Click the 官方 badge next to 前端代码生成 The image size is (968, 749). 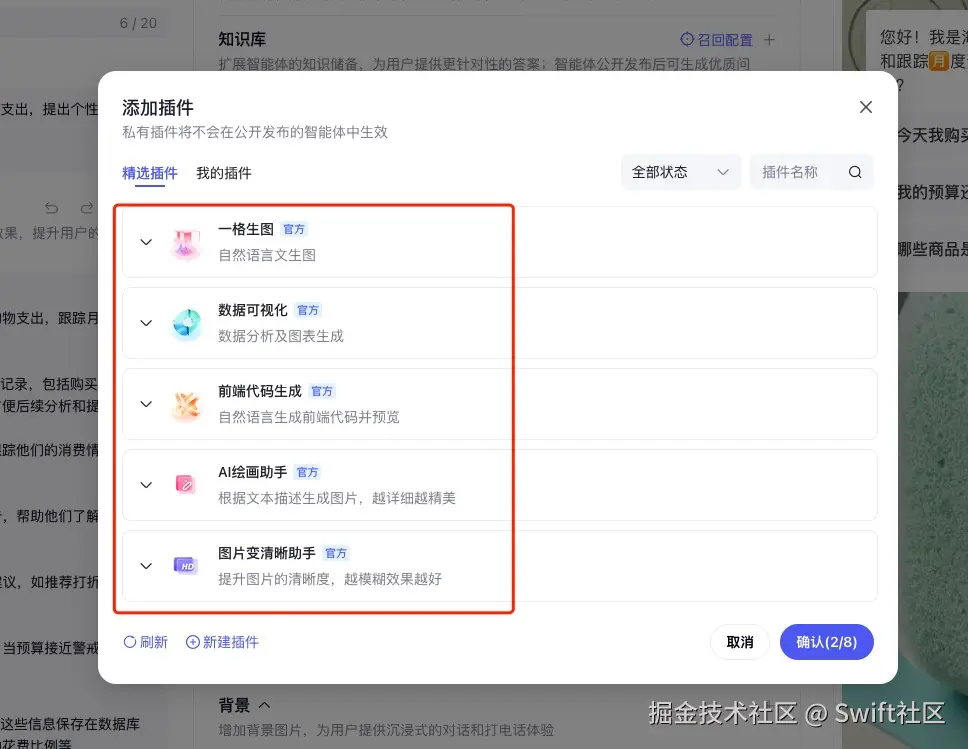(x=322, y=391)
